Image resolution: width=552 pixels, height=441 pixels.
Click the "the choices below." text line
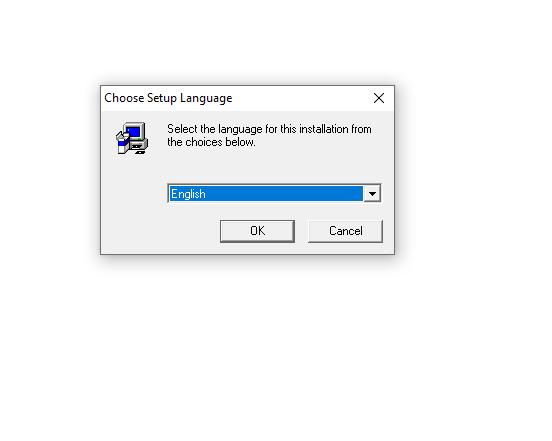[x=211, y=142]
